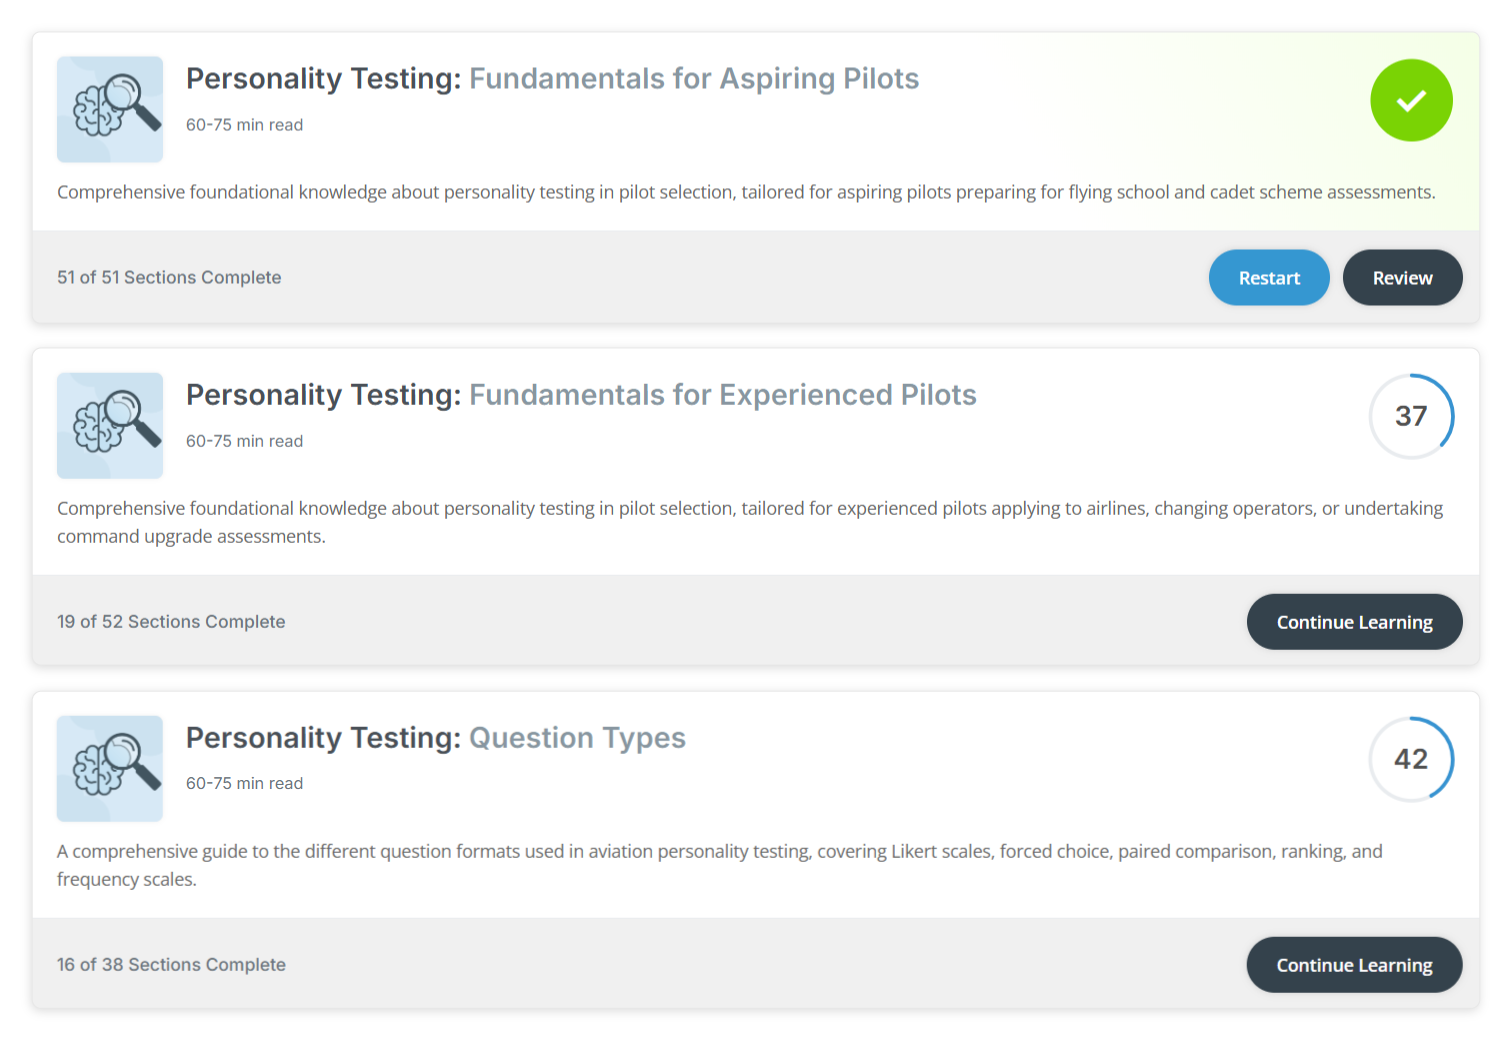Open Fundamentals for Aspiring Pilots title
The image size is (1511, 1043).
552,79
